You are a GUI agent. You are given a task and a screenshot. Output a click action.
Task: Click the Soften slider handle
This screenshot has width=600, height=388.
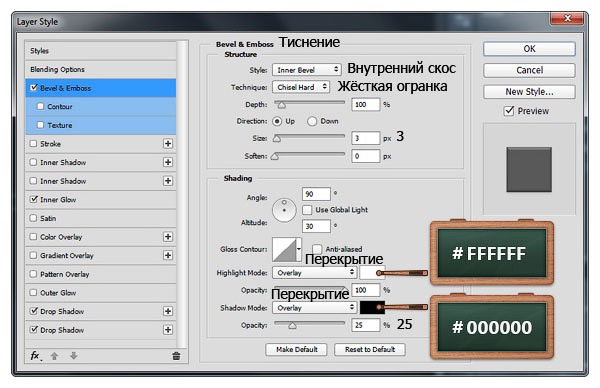coord(275,156)
